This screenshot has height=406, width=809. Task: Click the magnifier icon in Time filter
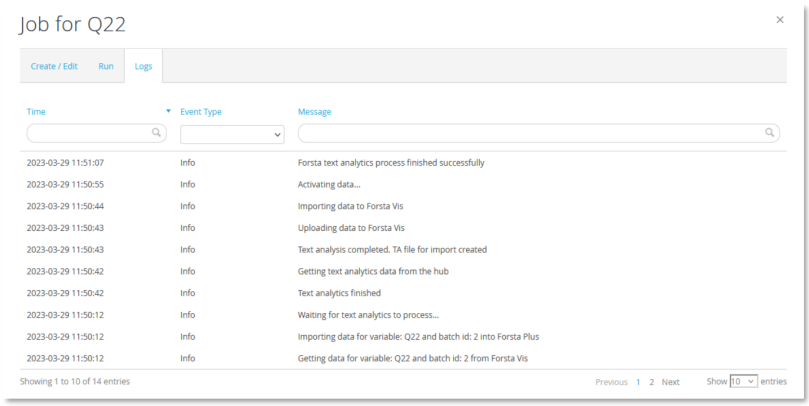[157, 133]
